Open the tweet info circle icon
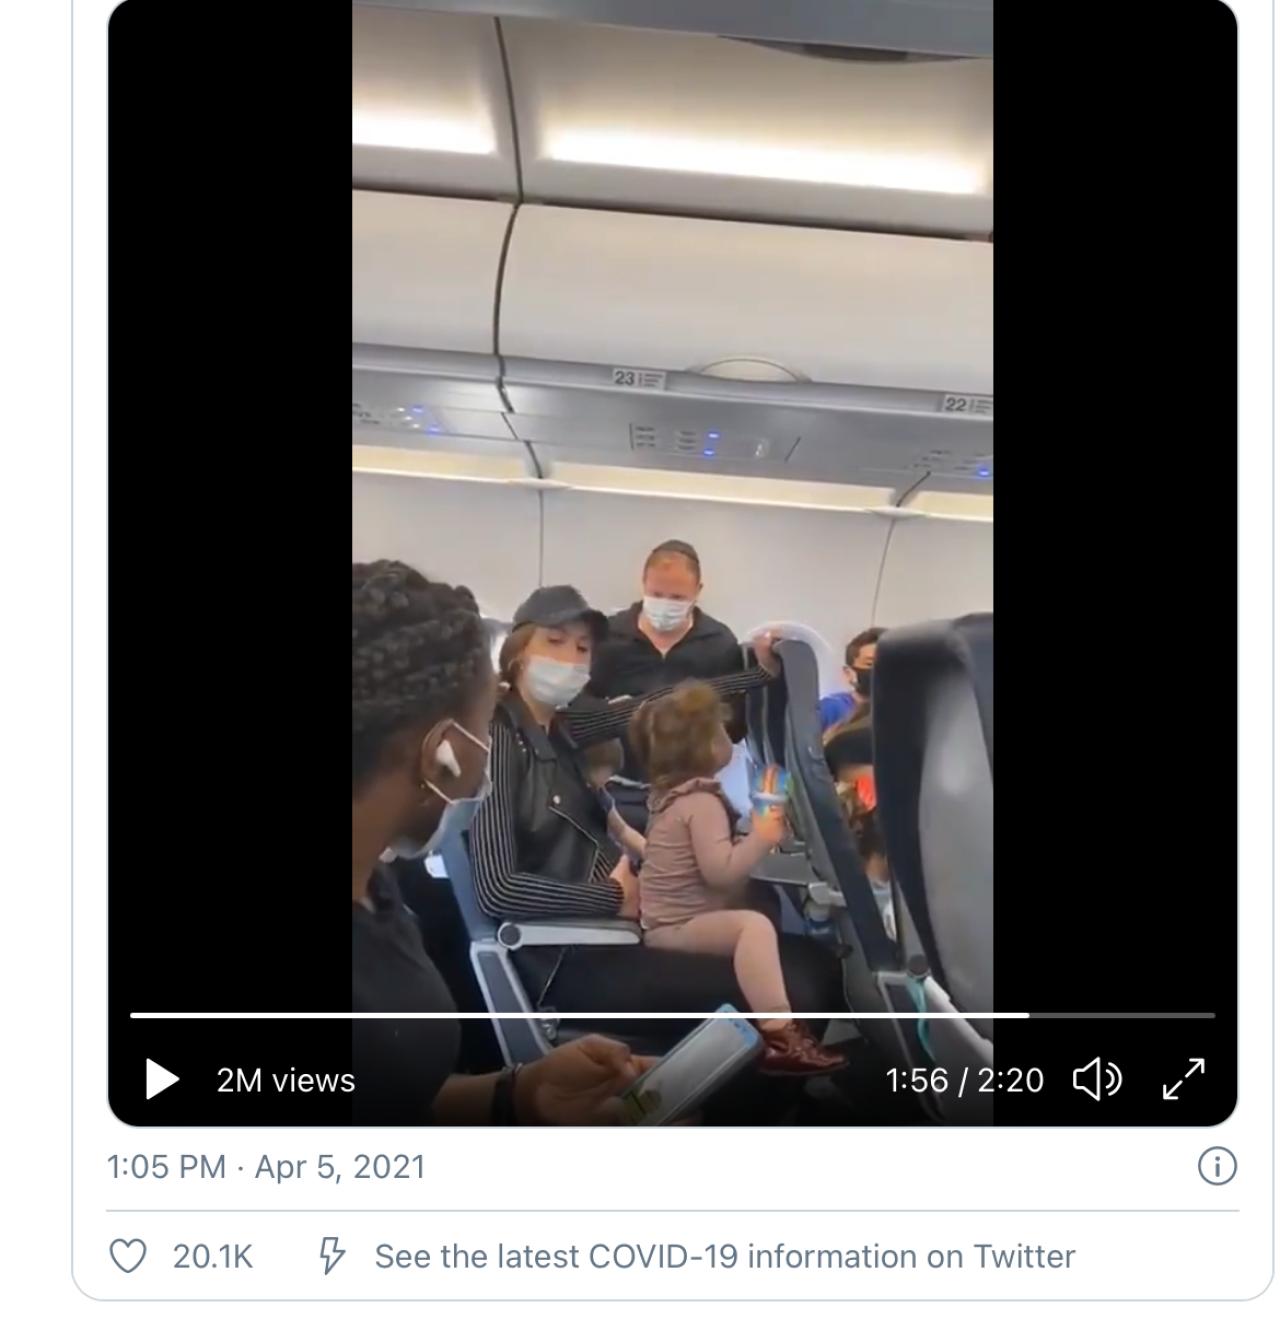1280x1319 pixels. pos(1217,1167)
